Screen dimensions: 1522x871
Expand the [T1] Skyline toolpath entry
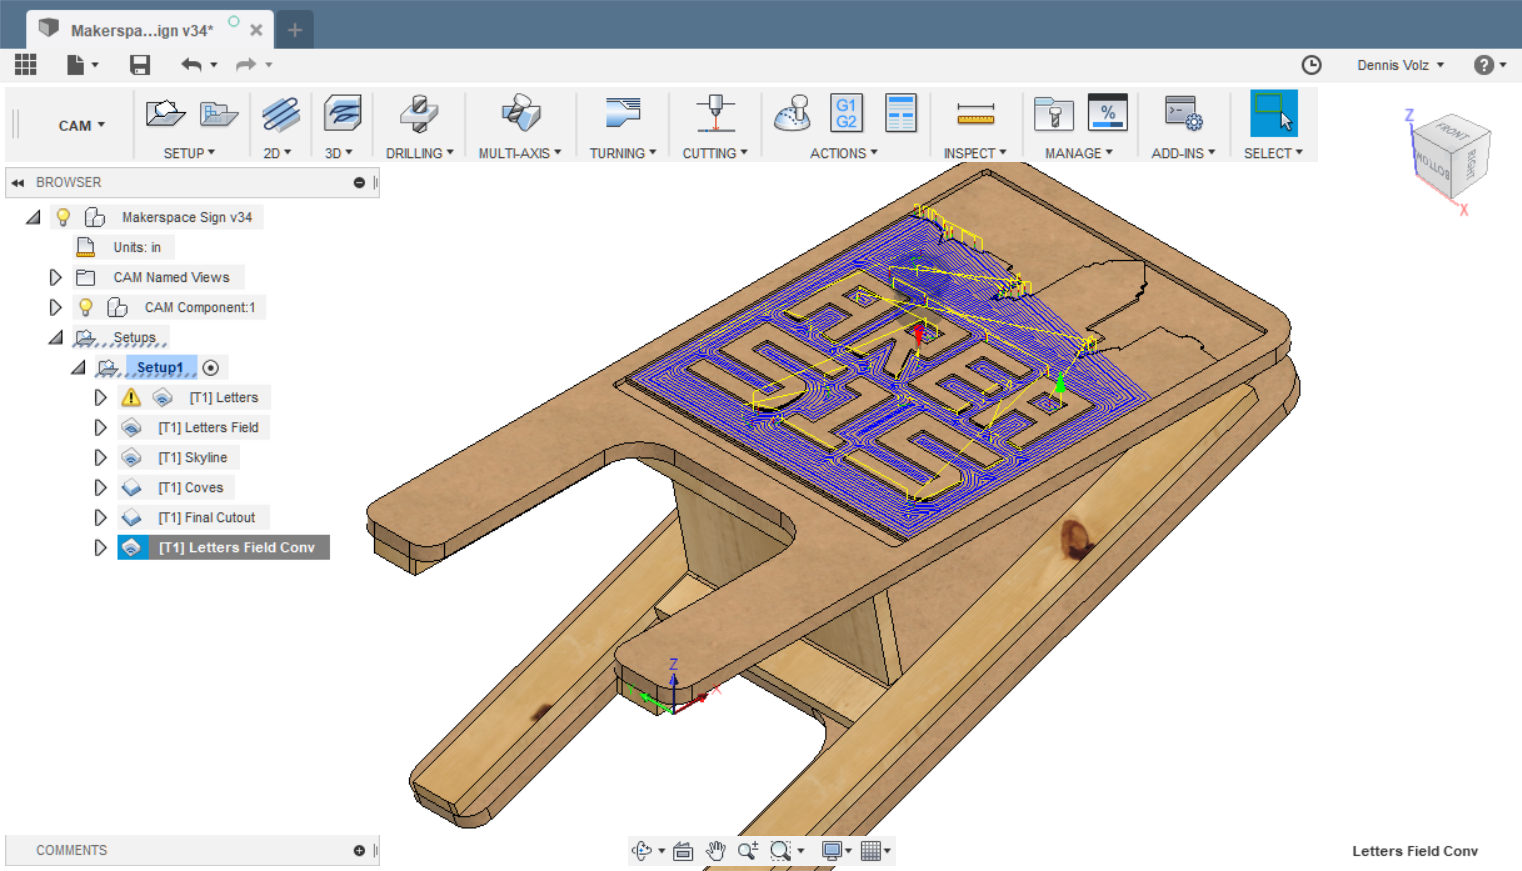click(100, 457)
